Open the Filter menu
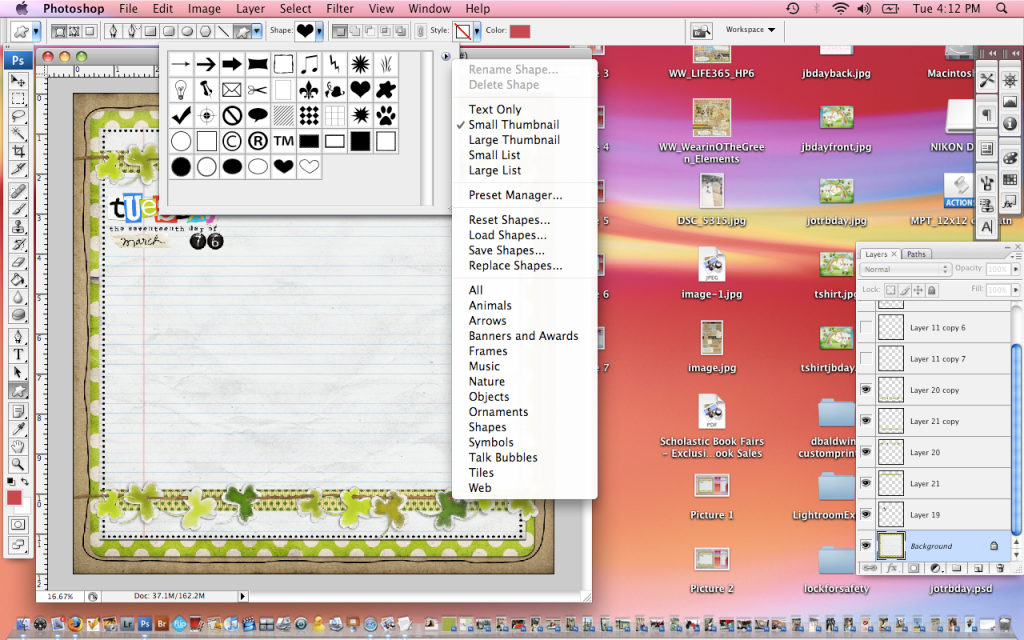 pos(340,8)
